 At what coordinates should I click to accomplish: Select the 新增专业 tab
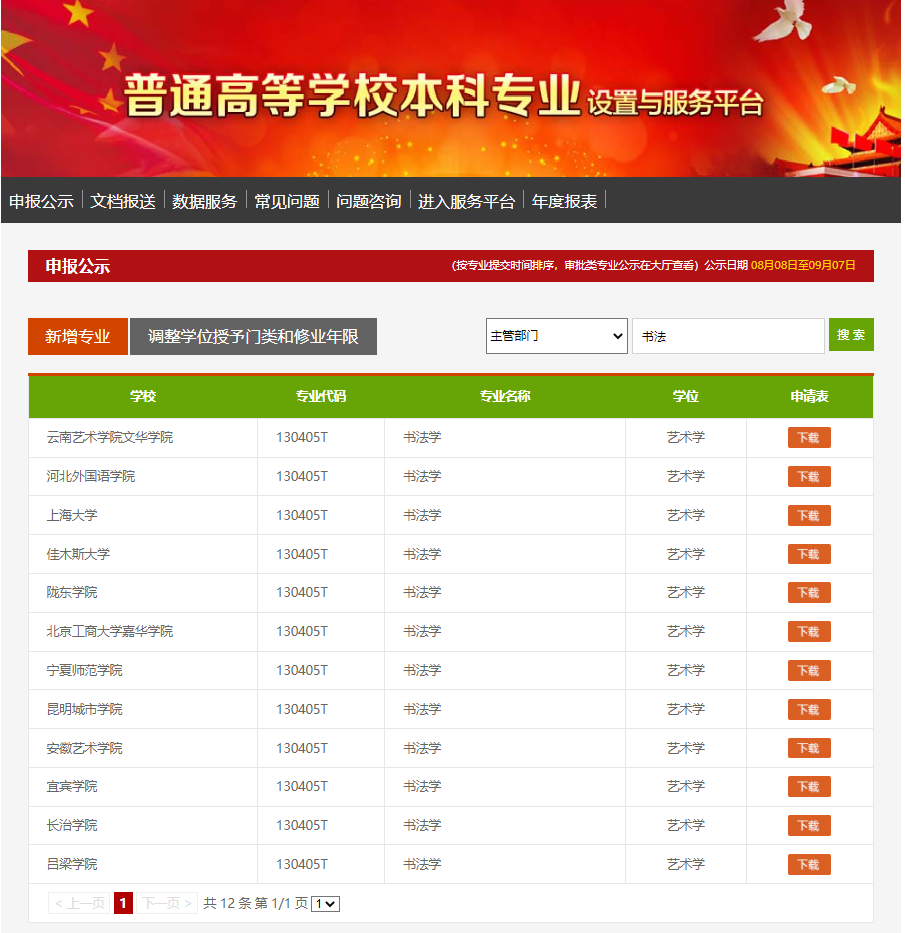pos(78,337)
